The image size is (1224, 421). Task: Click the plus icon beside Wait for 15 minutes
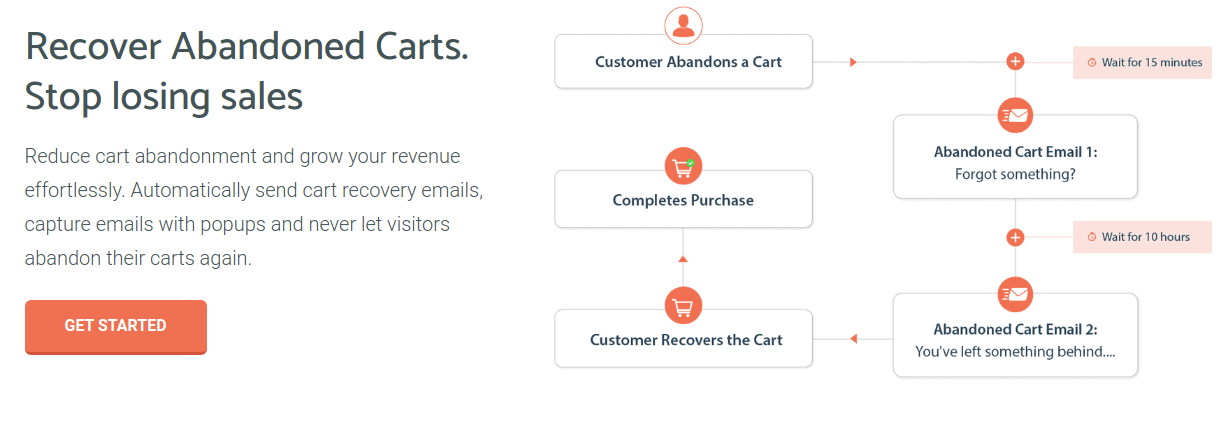1015,62
